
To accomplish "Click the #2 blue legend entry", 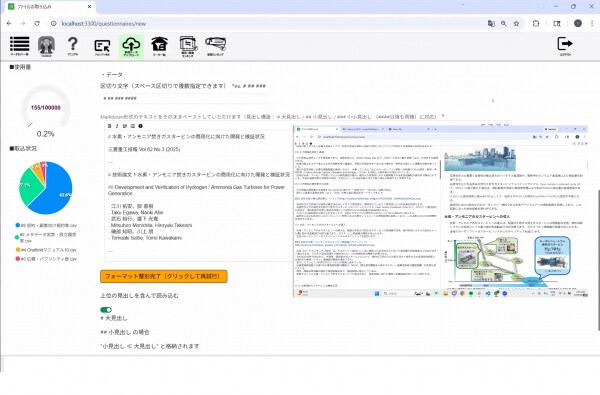I will tap(46, 225).
